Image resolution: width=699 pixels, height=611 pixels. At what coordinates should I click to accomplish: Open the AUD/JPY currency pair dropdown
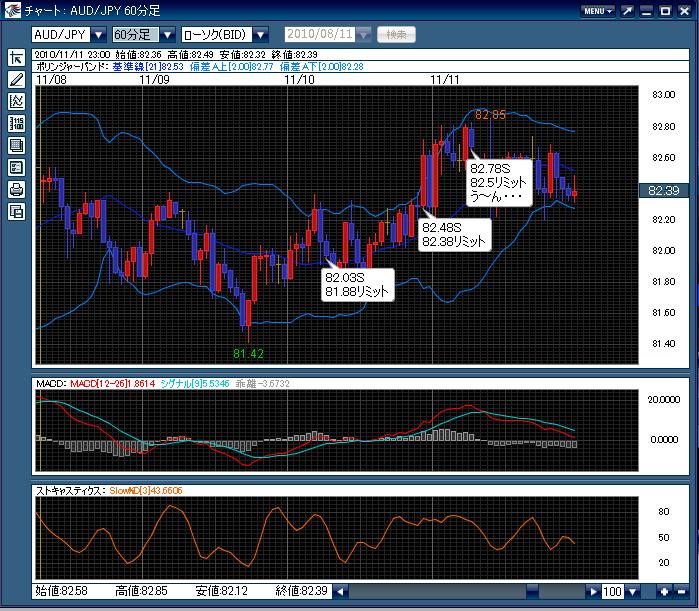coord(99,34)
